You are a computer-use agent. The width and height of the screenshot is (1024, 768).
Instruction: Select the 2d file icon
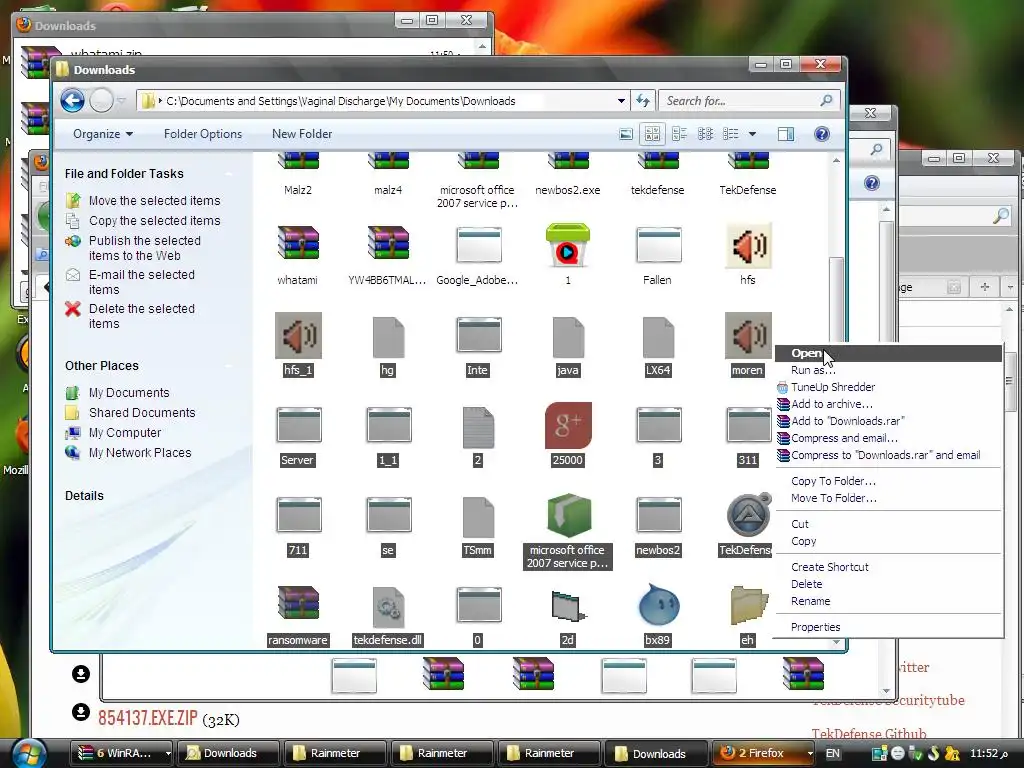pyautogui.click(x=568, y=605)
